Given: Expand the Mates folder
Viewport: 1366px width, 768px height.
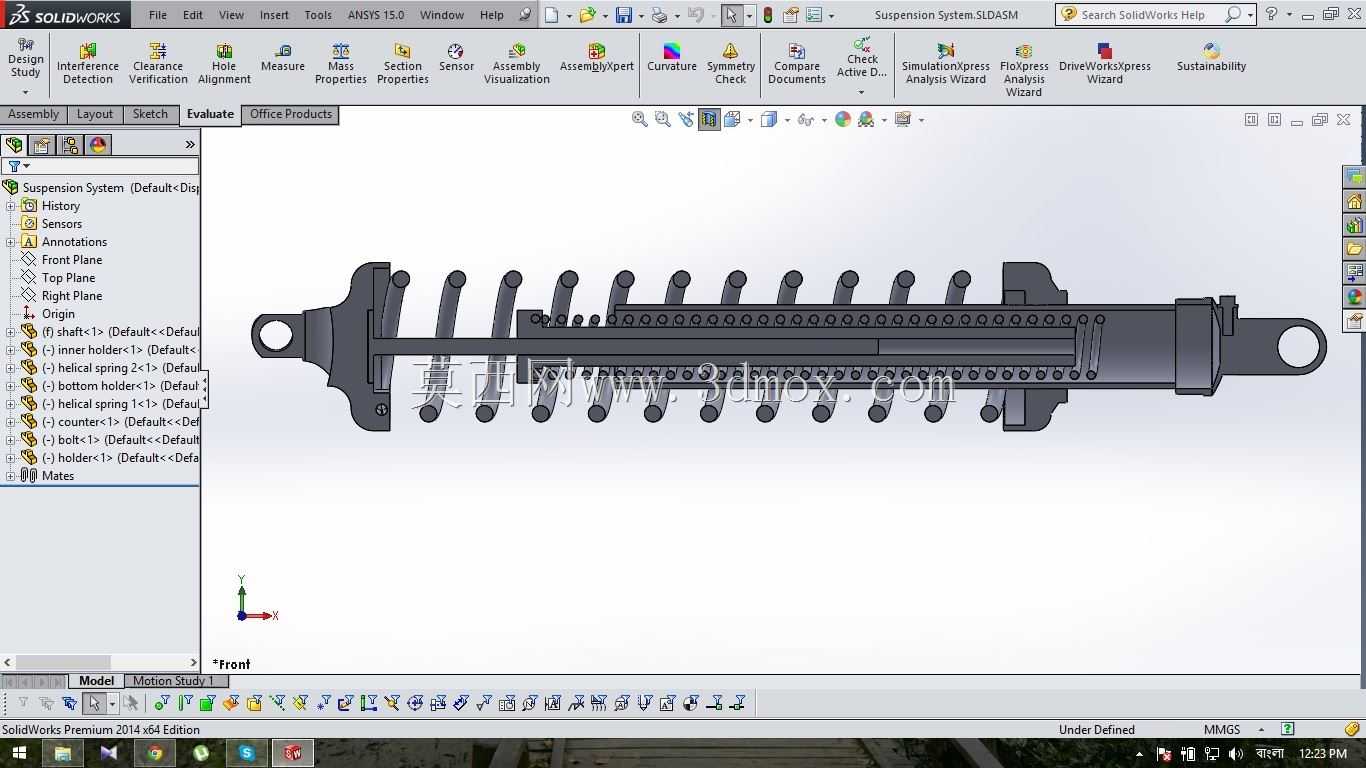Looking at the screenshot, I should [x=10, y=476].
